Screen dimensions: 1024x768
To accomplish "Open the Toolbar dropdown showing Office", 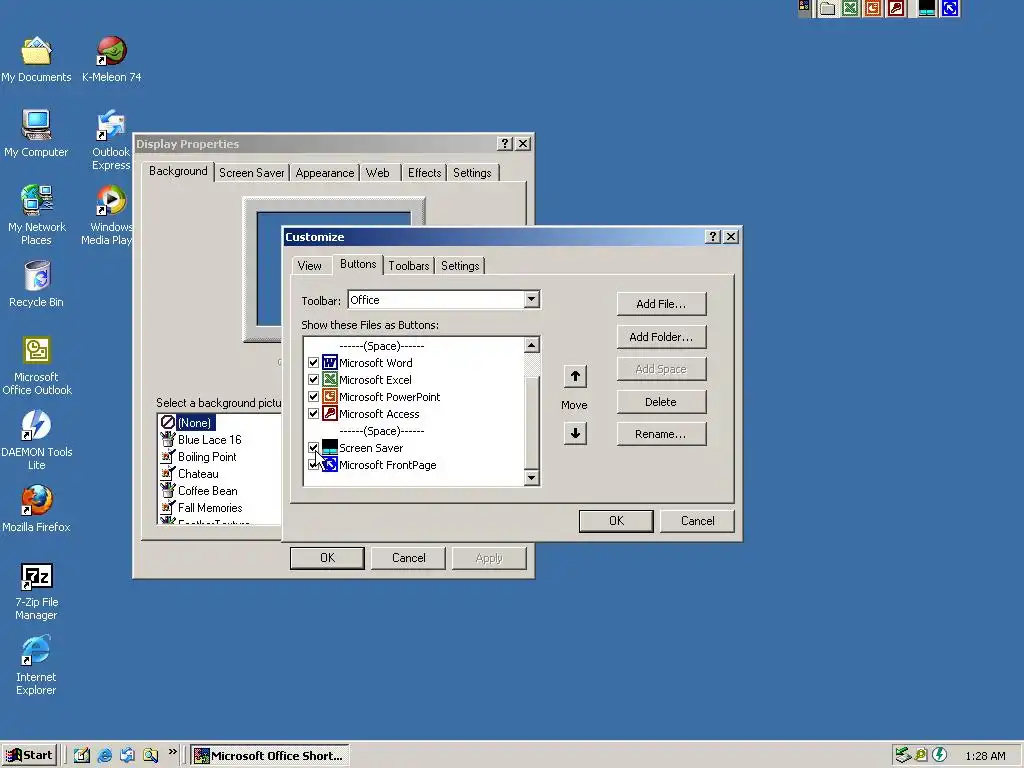I will coord(532,300).
